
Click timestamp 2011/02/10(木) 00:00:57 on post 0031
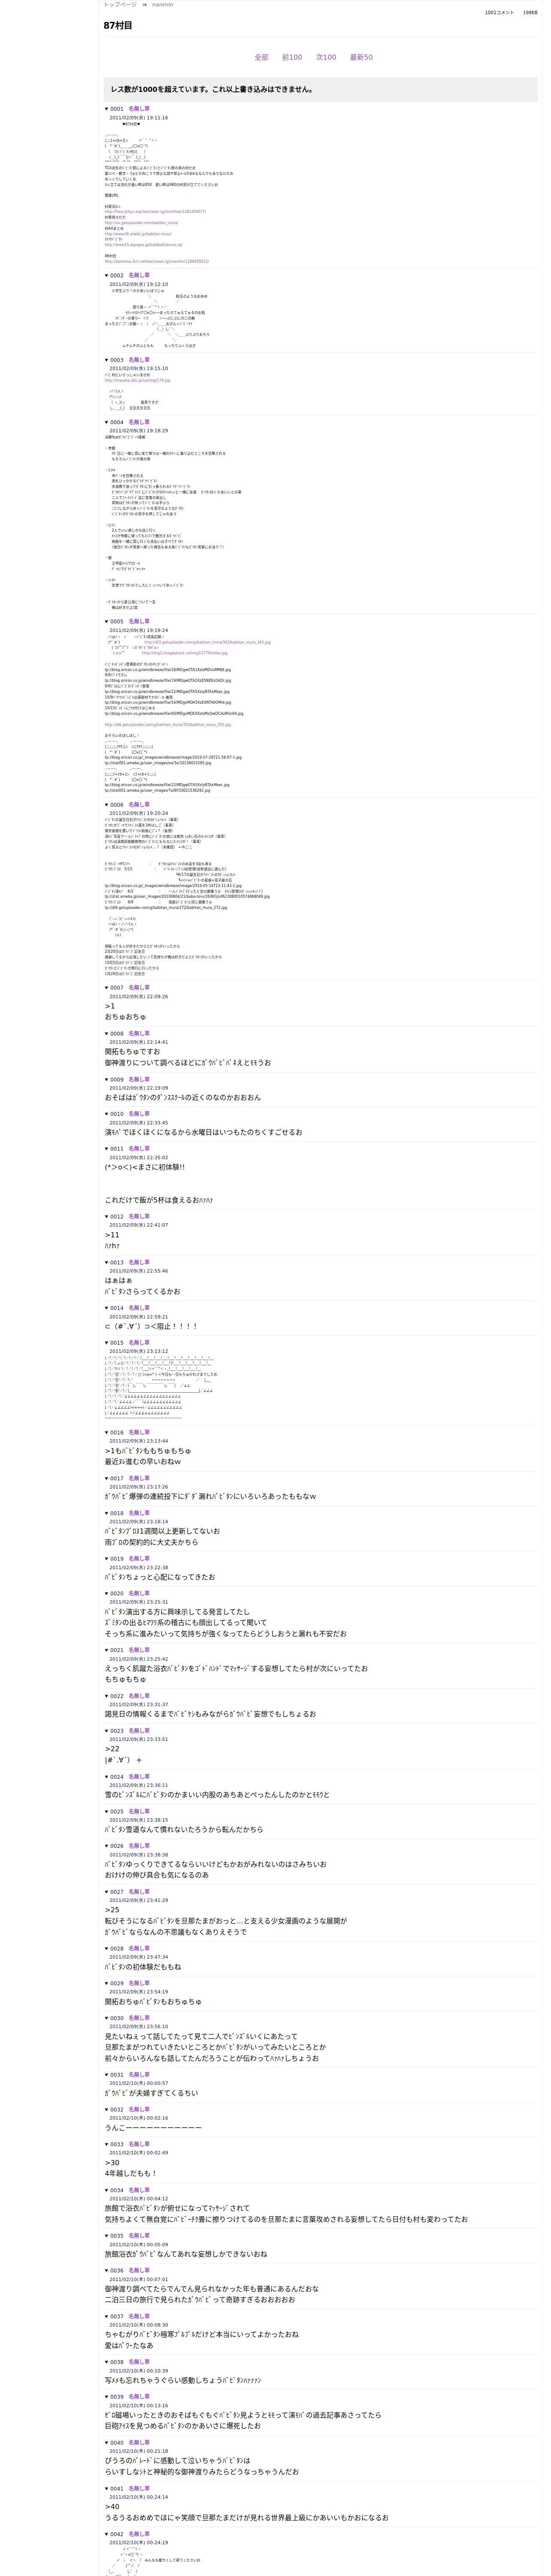pyautogui.click(x=138, y=2083)
